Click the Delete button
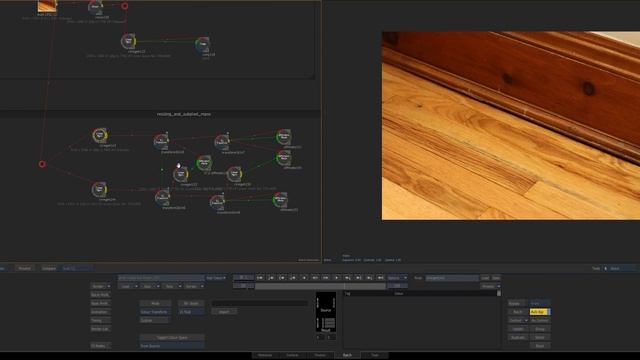Screen dimensions: 640x360 pyautogui.click(x=540, y=338)
